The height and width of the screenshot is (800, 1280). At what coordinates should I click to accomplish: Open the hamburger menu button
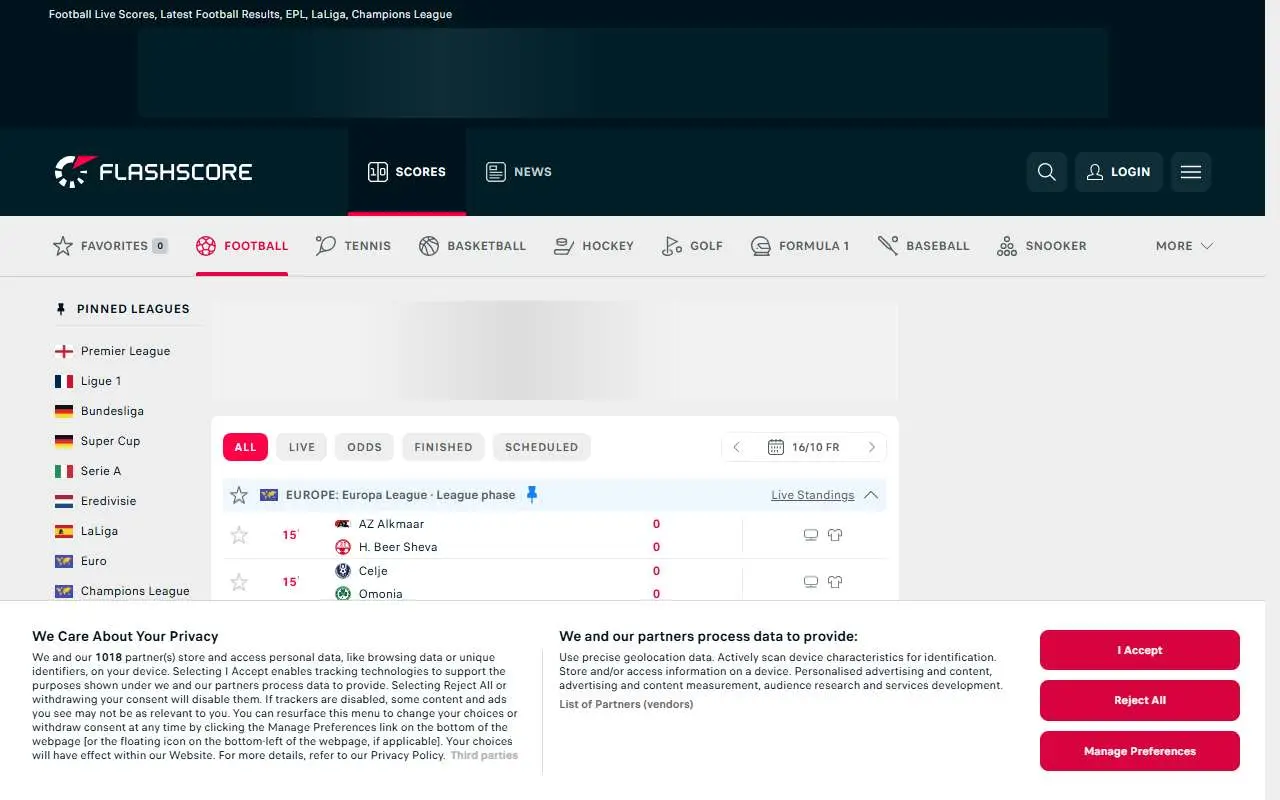pos(1191,172)
